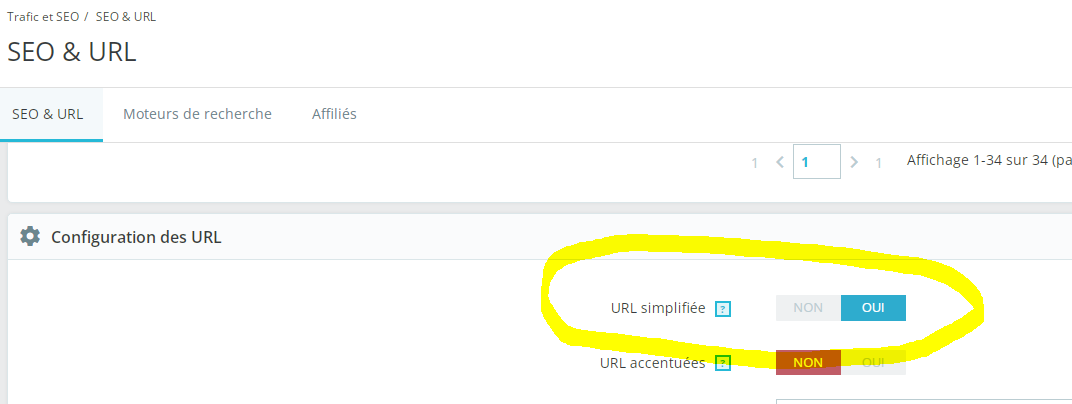1072x404 pixels.
Task: Jump to first page number before left chevron
Action: [755, 163]
